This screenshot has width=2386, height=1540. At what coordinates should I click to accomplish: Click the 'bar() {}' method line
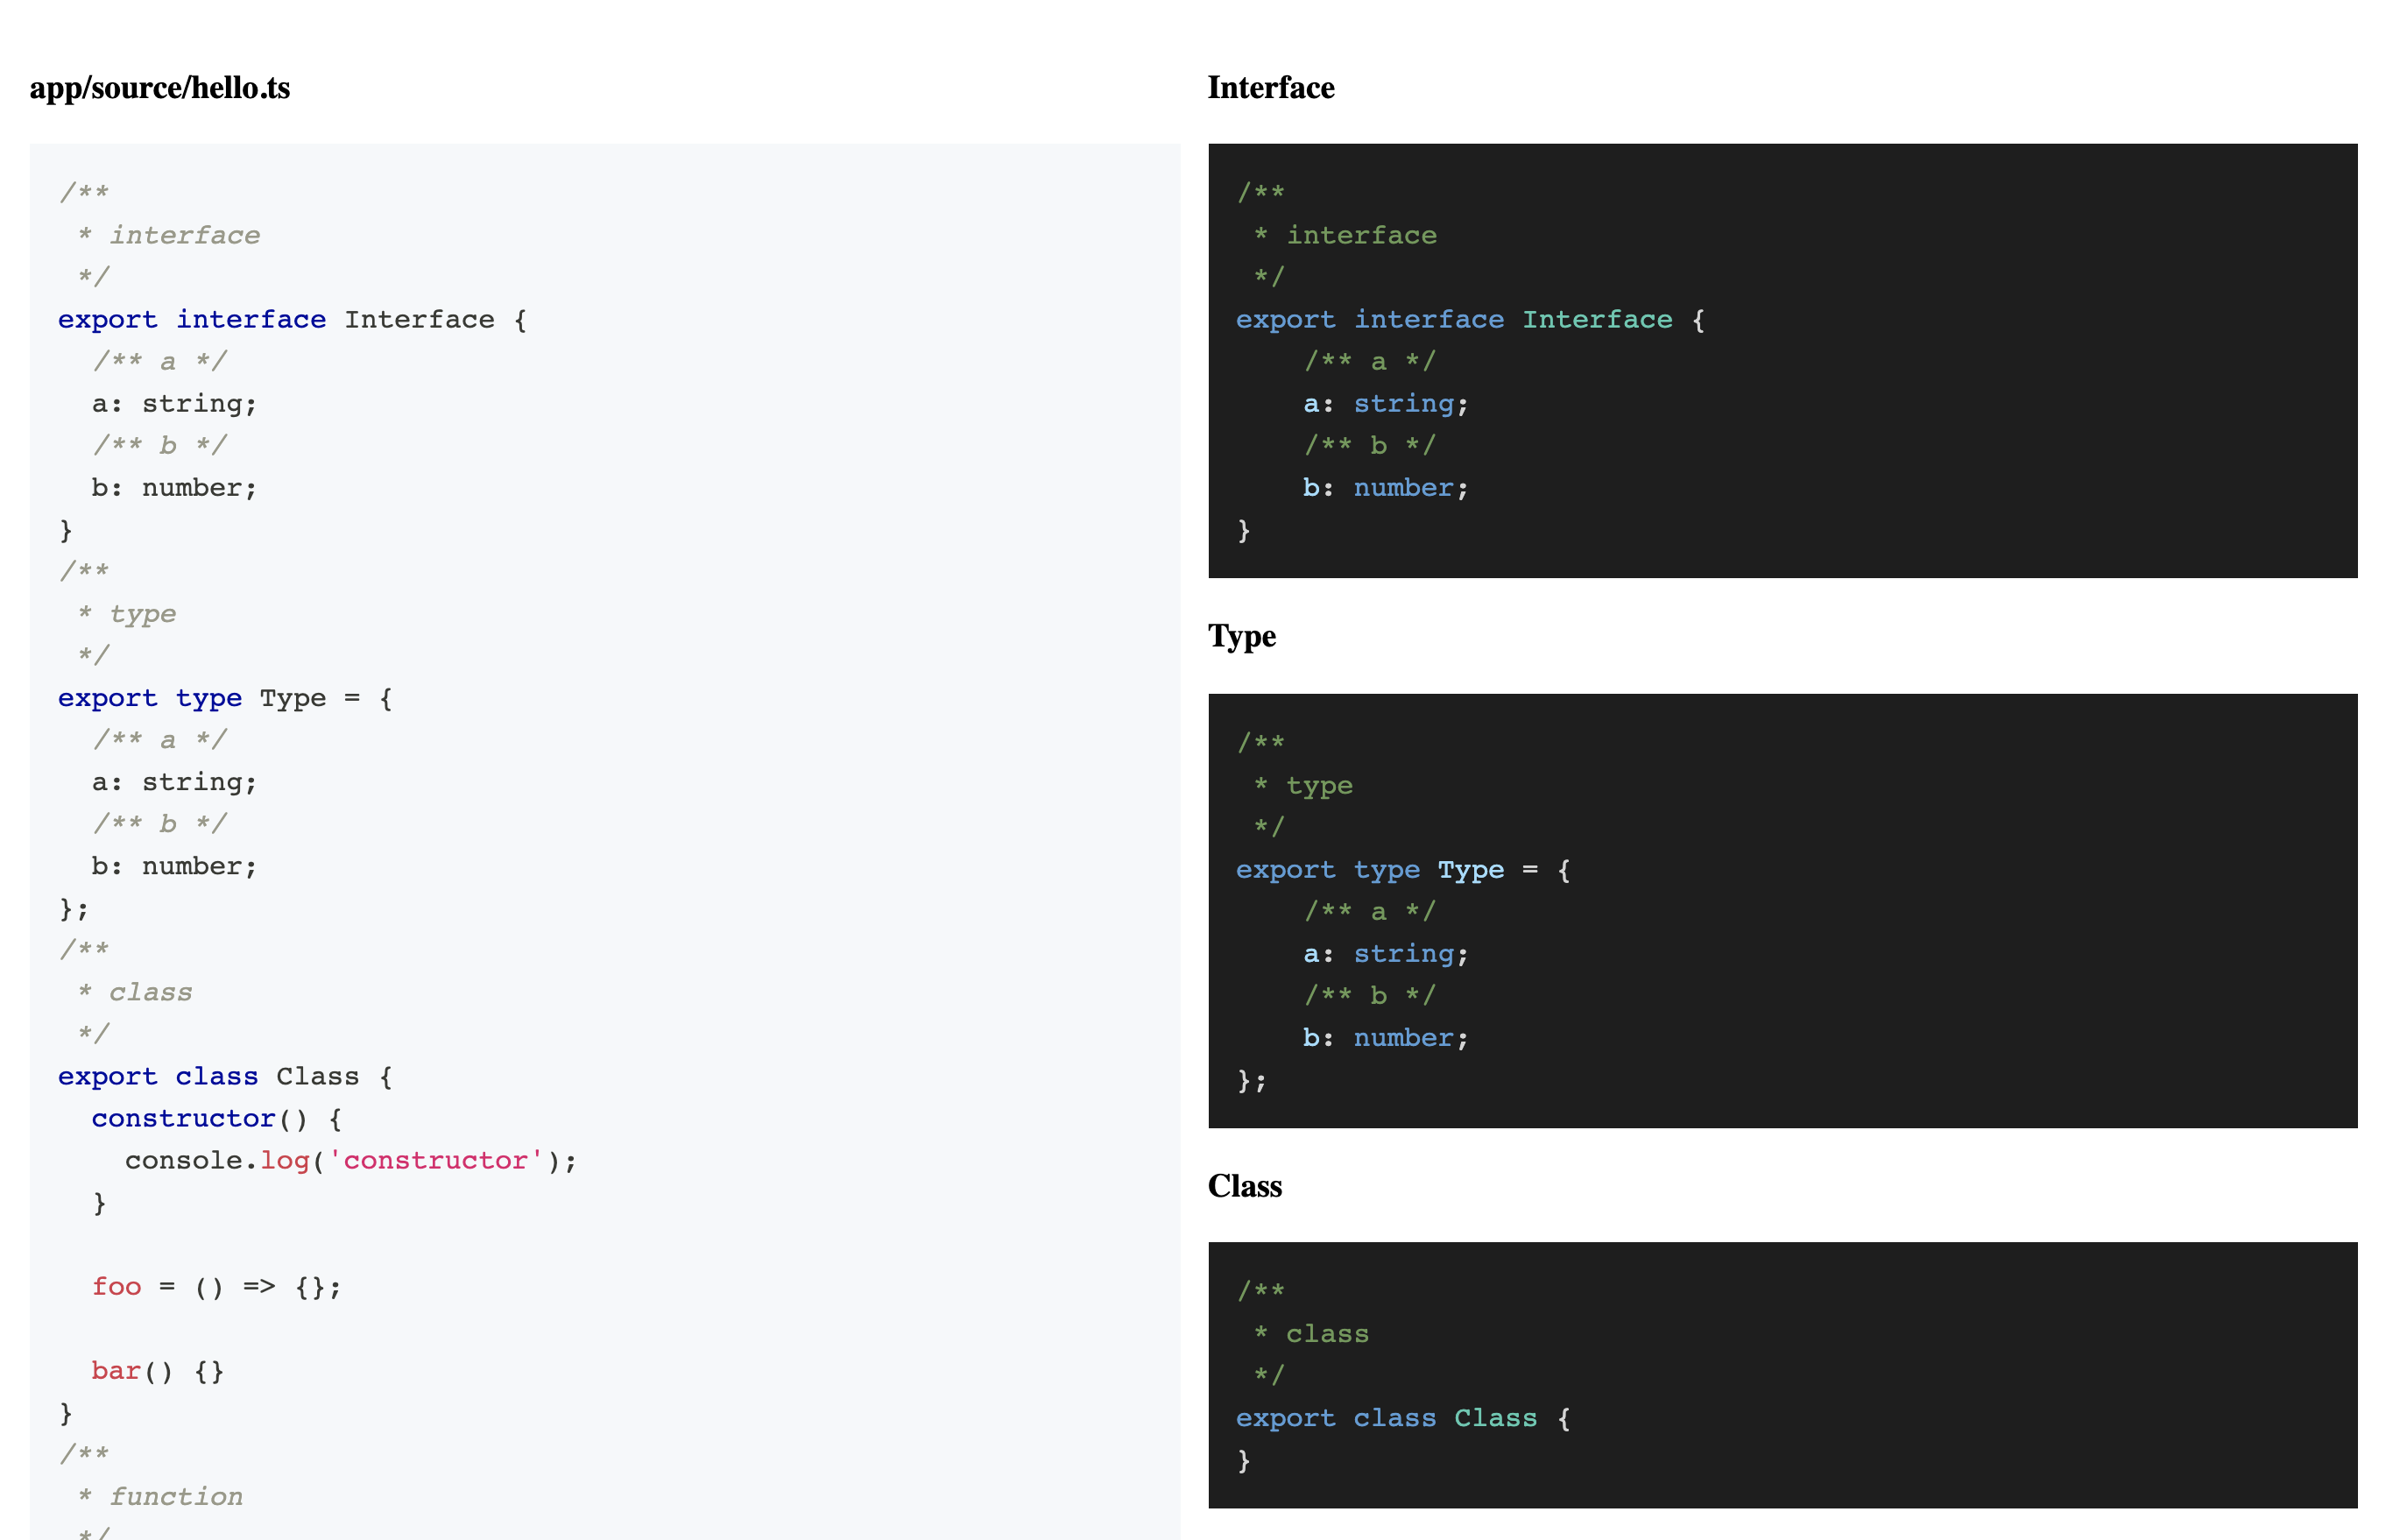pyautogui.click(x=157, y=1371)
